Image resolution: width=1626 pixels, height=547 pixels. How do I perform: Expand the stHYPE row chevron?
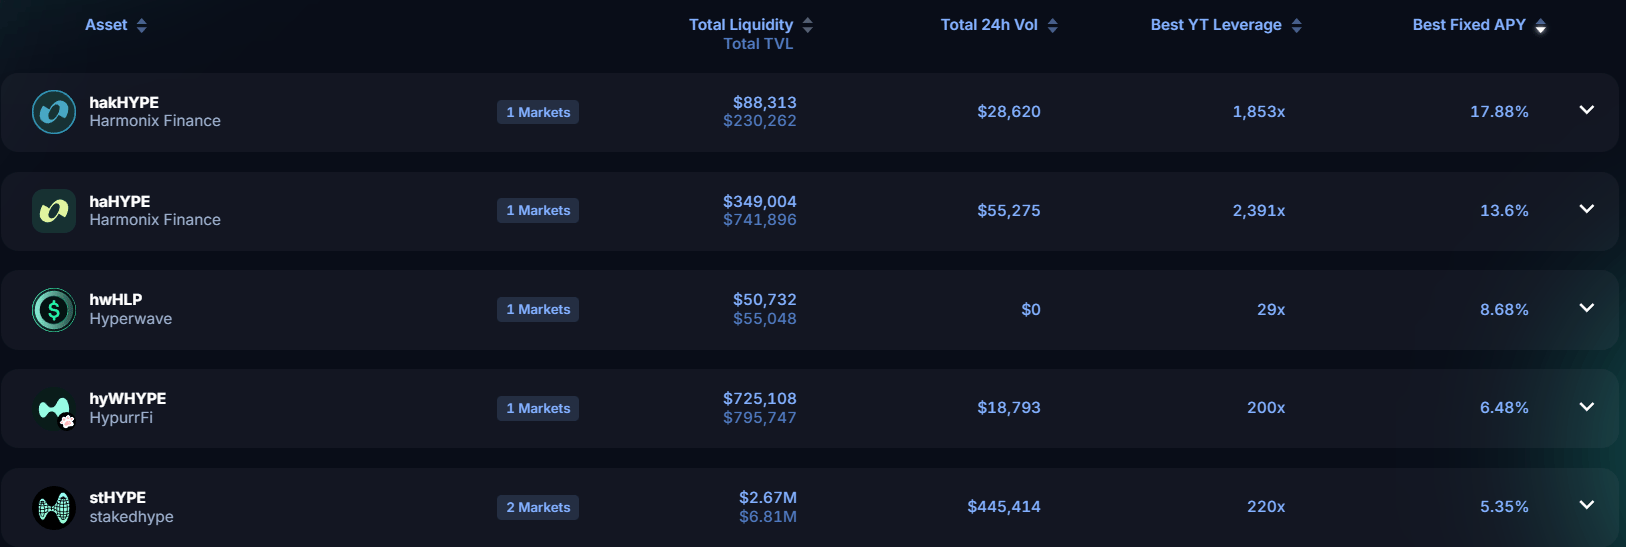pyautogui.click(x=1587, y=505)
